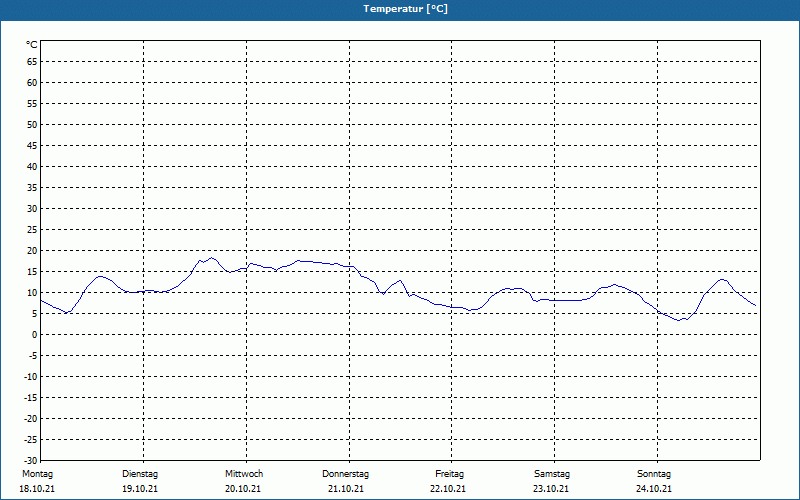Screen dimensions: 800x500
Task: Select the 25 axis value
Action: click(32, 230)
